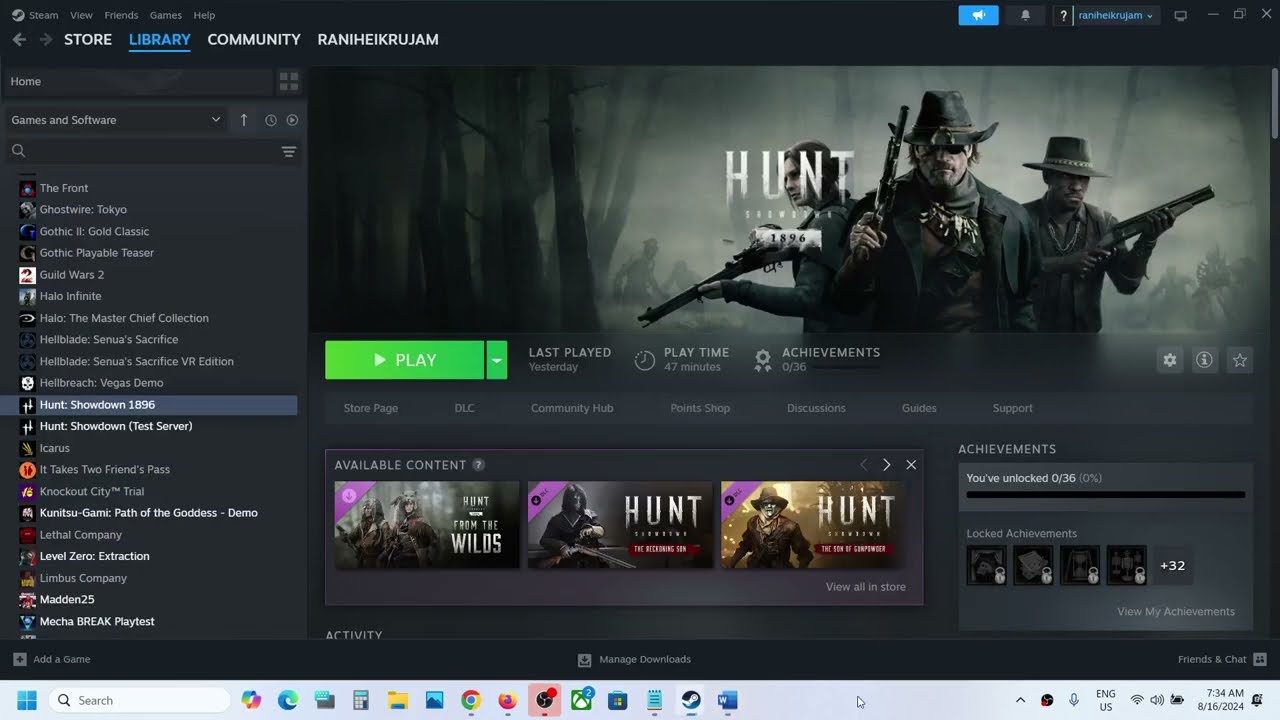
Task: Click the Available Content help icon
Action: 478,465
